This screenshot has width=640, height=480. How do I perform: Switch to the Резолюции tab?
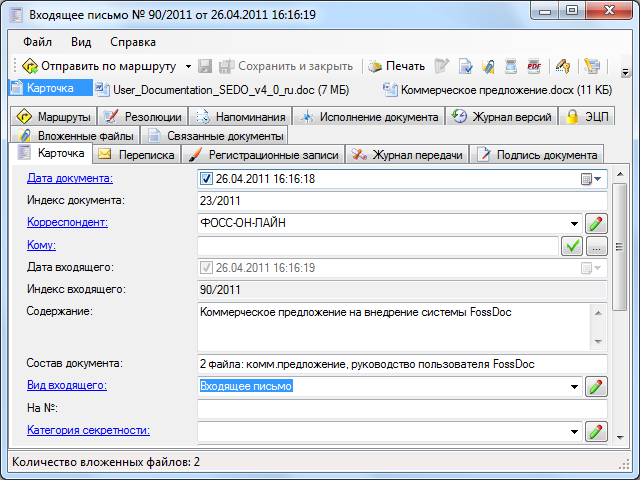point(142,117)
